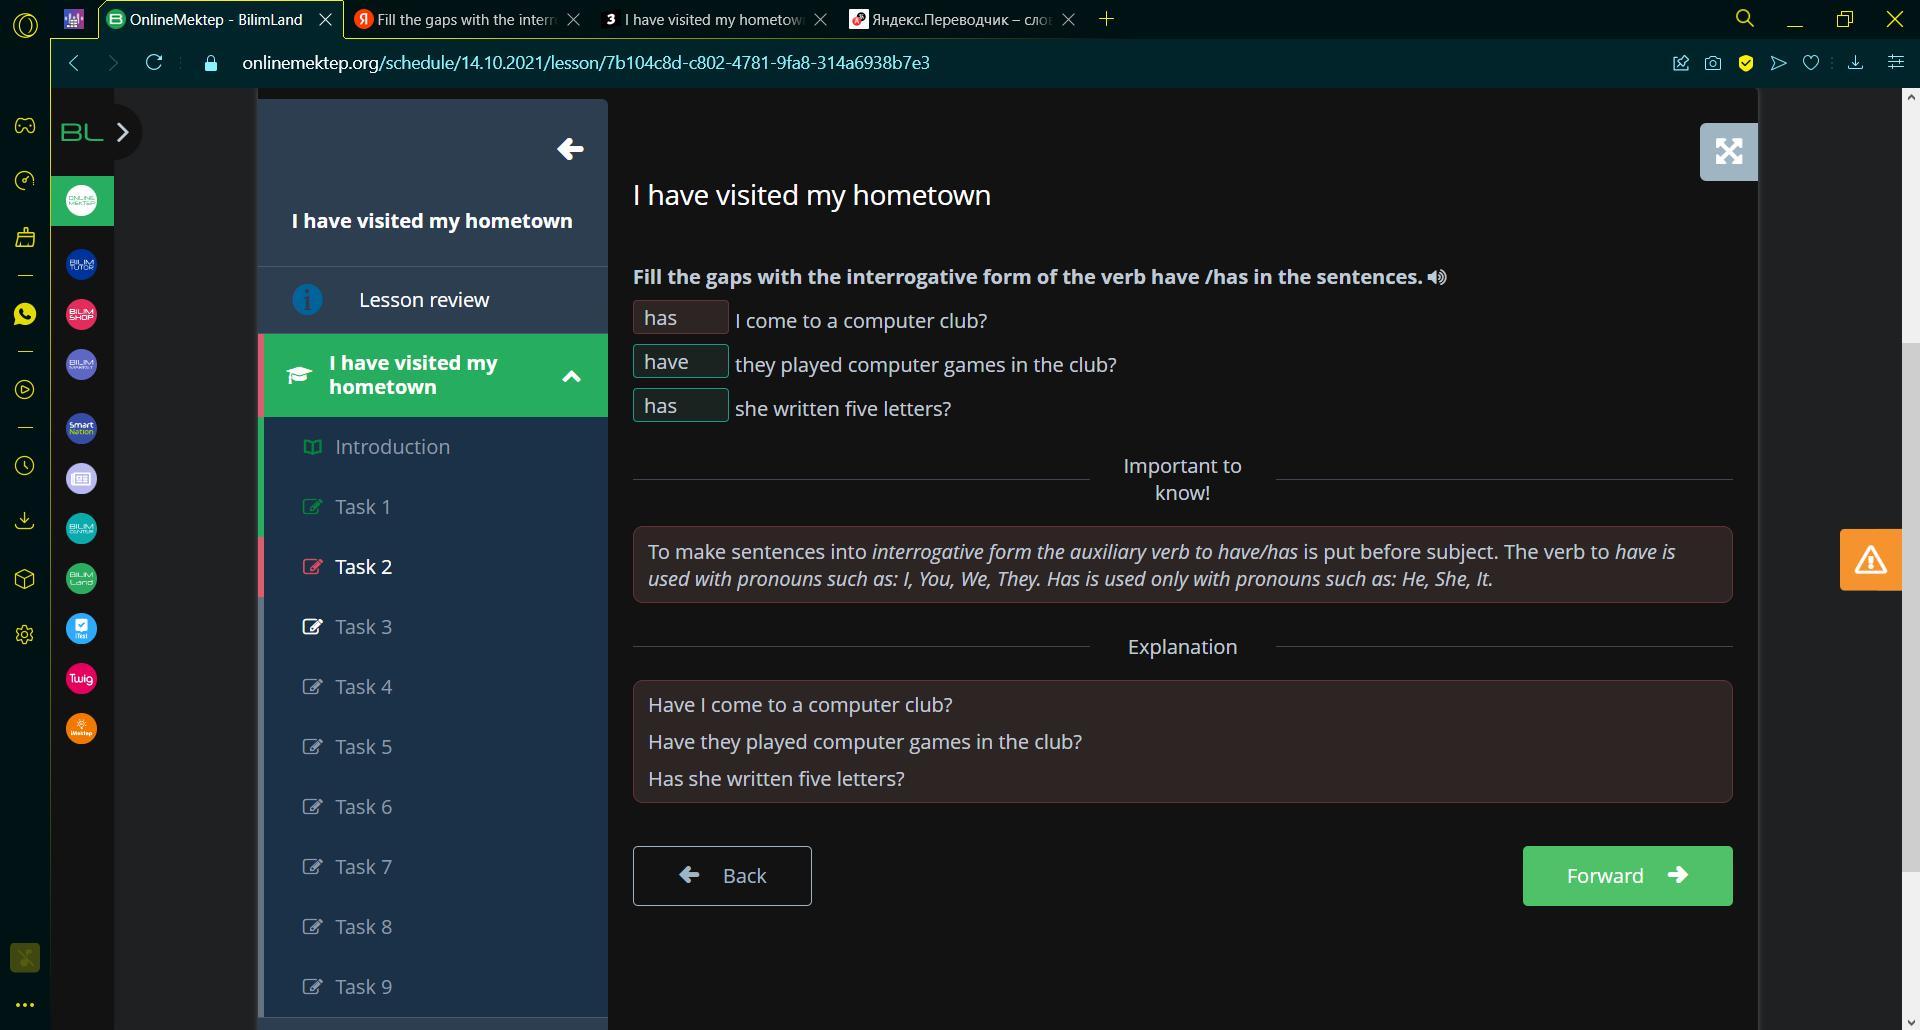This screenshot has height=1030, width=1920.
Task: Close the Яндекс.Переводчик tab
Action: (x=1069, y=19)
